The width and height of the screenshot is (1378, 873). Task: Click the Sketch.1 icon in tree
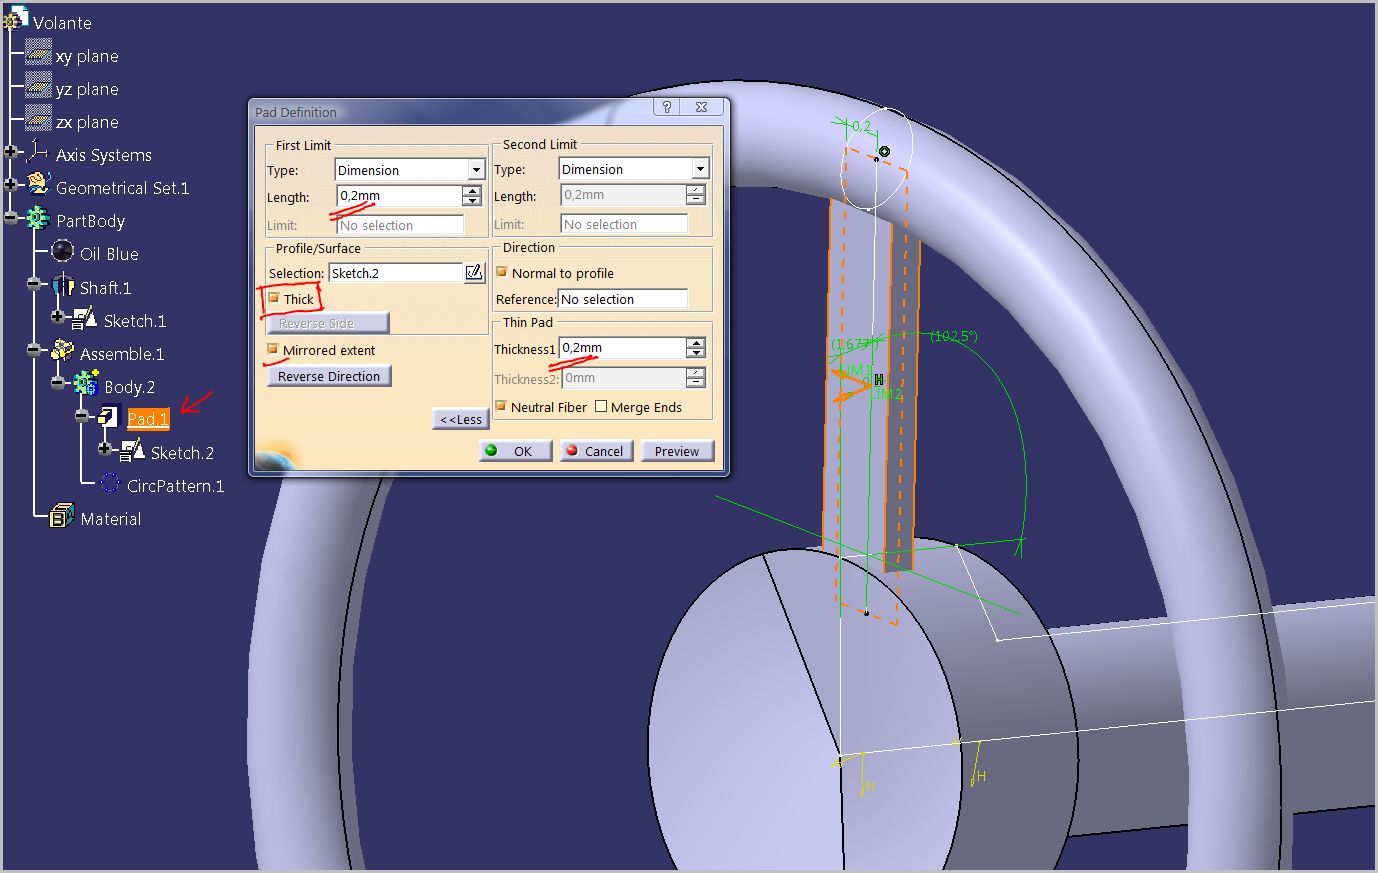pyautogui.click(x=86, y=318)
